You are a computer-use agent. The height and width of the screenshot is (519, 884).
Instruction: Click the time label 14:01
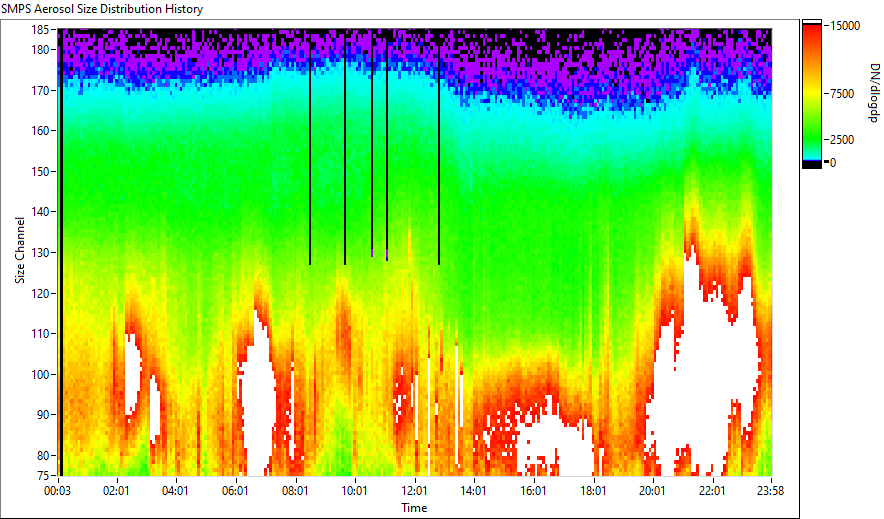[474, 491]
